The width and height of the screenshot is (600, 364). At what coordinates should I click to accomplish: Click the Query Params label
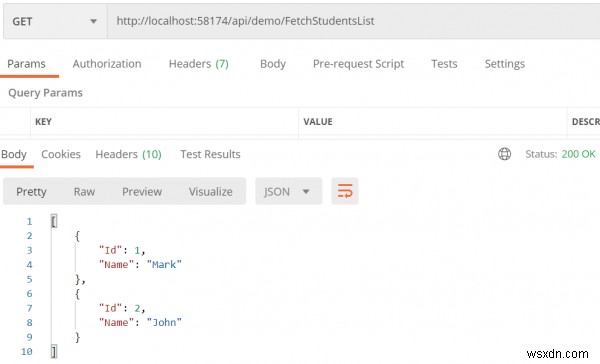point(45,93)
